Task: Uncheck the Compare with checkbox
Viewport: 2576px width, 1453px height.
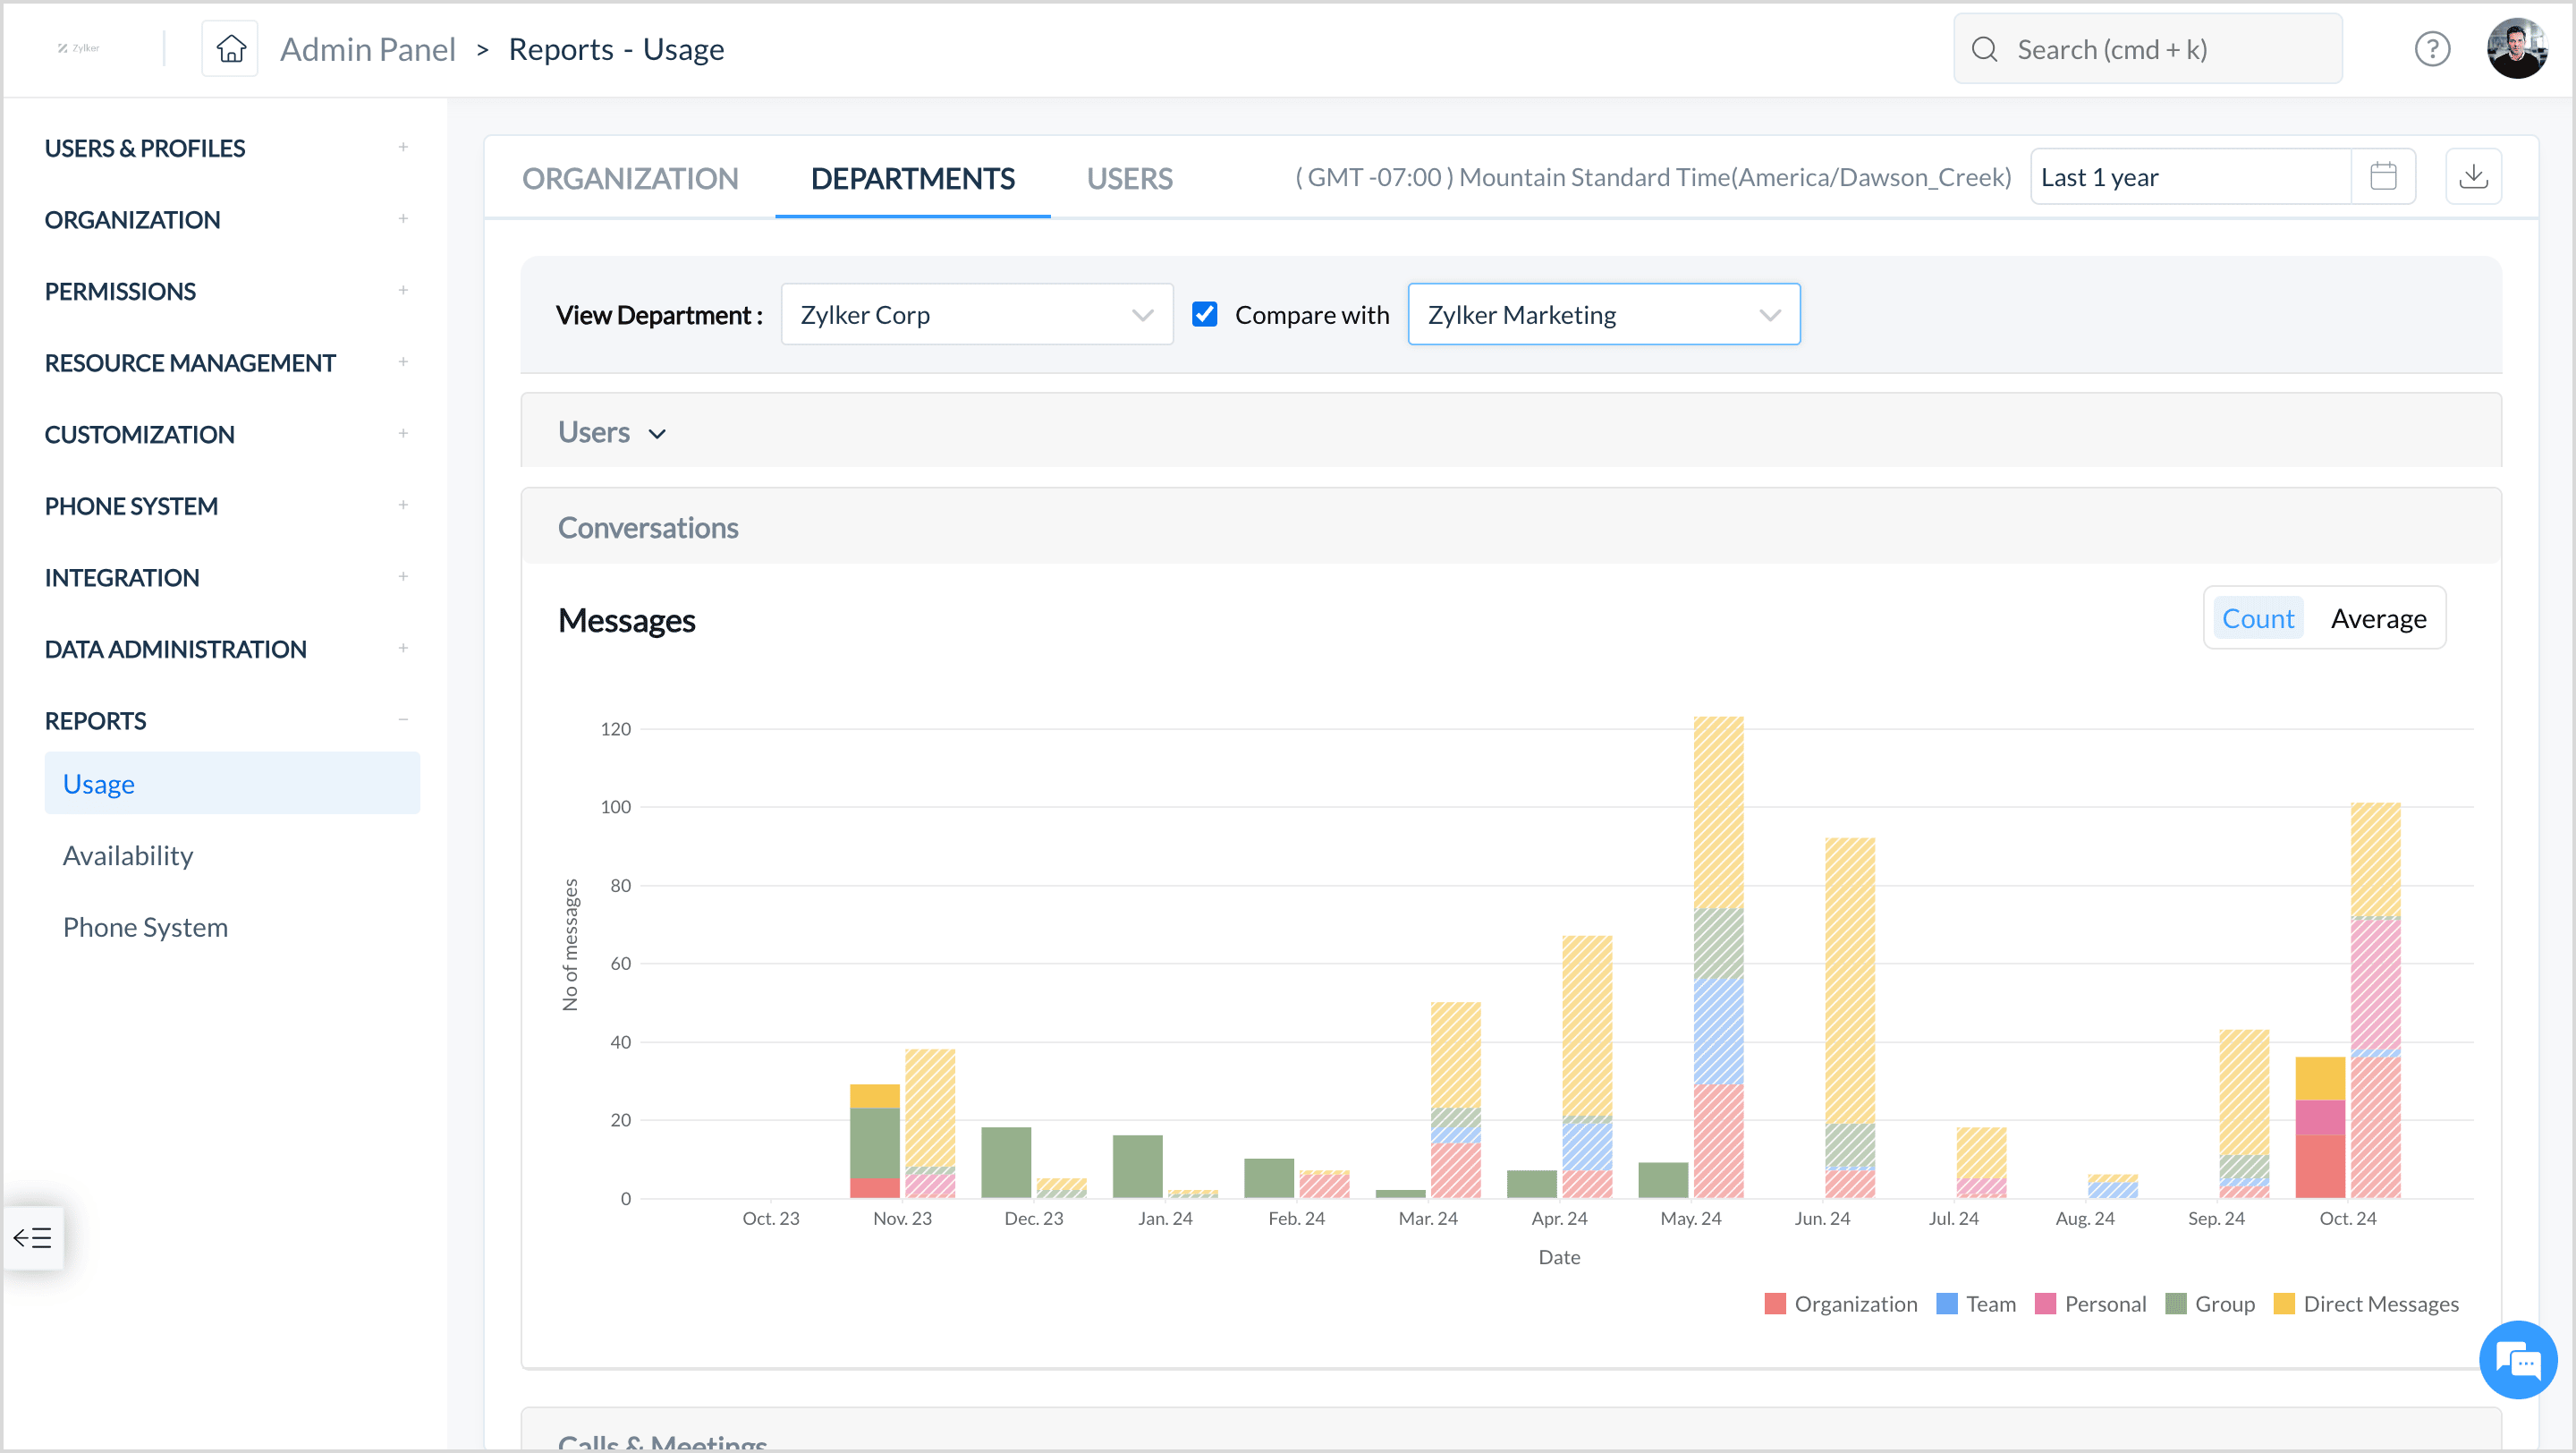Action: coord(1204,314)
